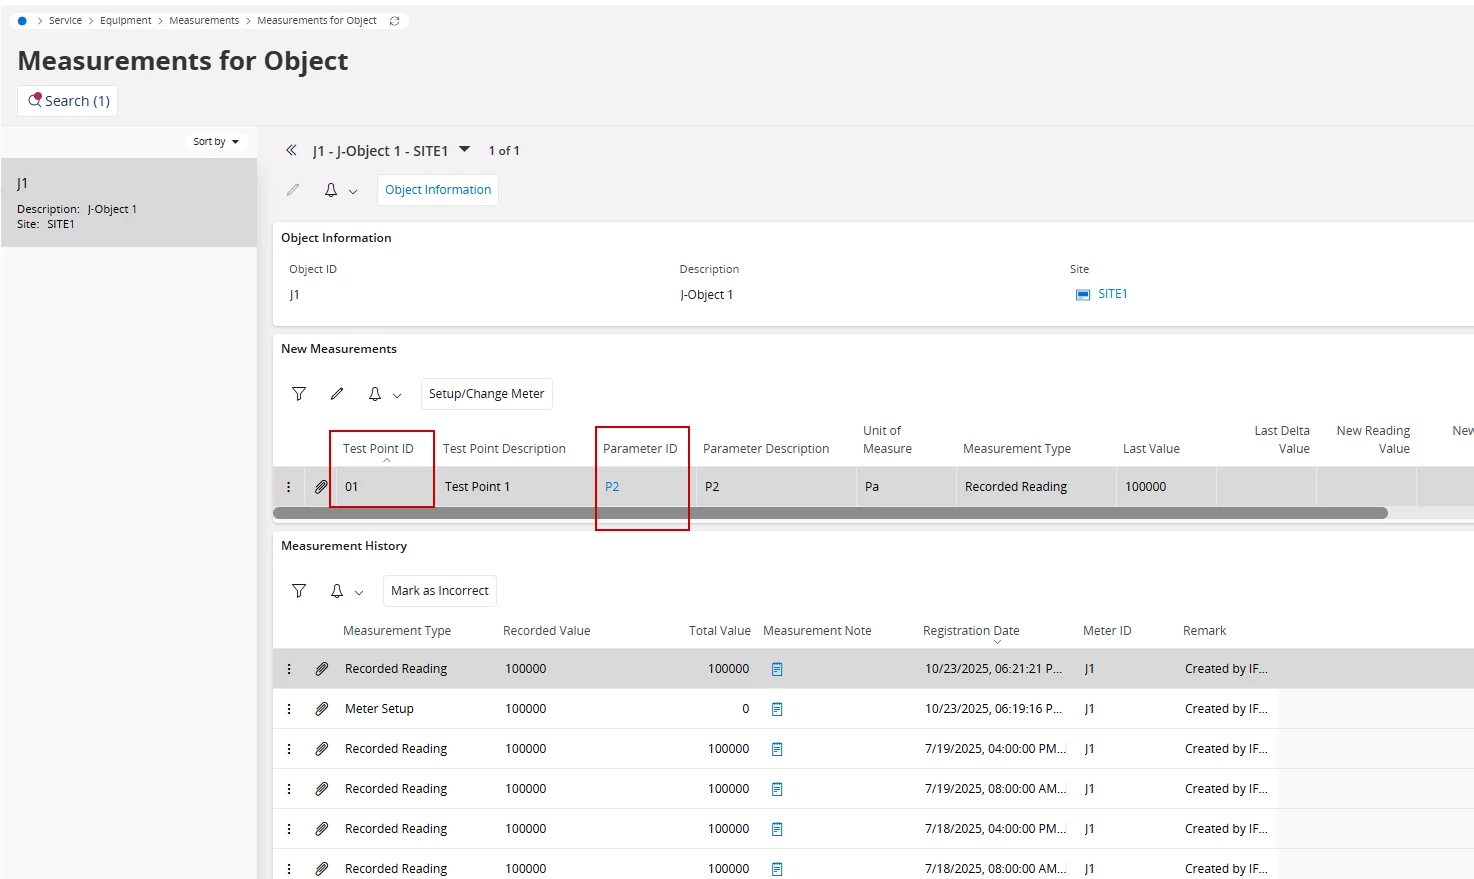The height and width of the screenshot is (879, 1474).
Task: Open the P2 parameter link
Action: click(612, 487)
